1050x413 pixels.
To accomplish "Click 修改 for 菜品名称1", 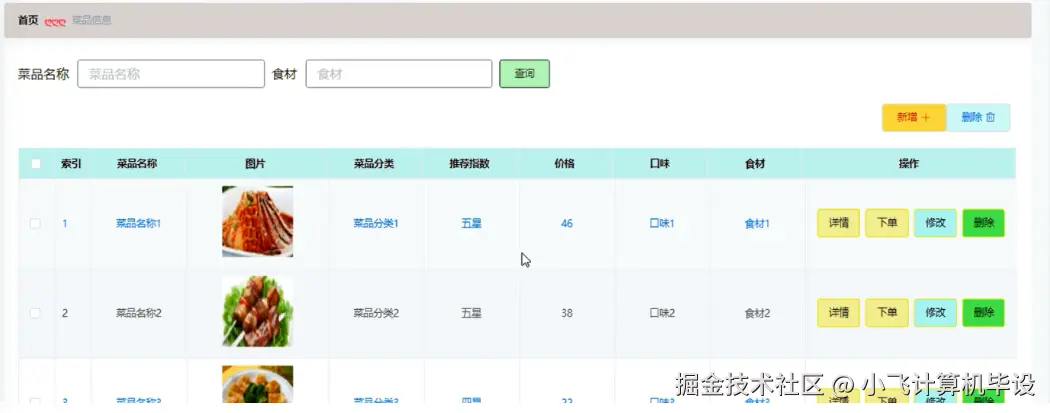I will click(x=935, y=223).
